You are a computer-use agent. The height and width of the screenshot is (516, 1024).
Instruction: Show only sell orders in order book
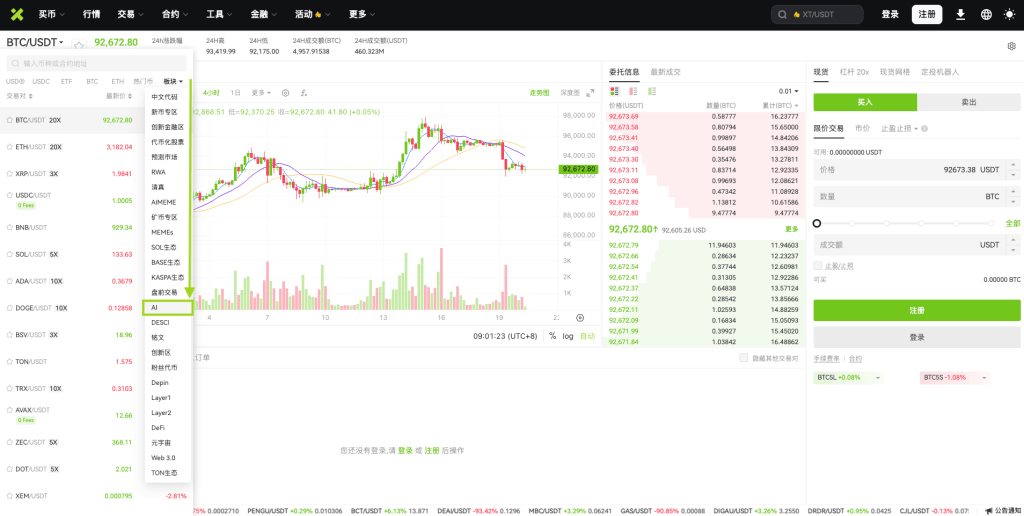[x=633, y=91]
